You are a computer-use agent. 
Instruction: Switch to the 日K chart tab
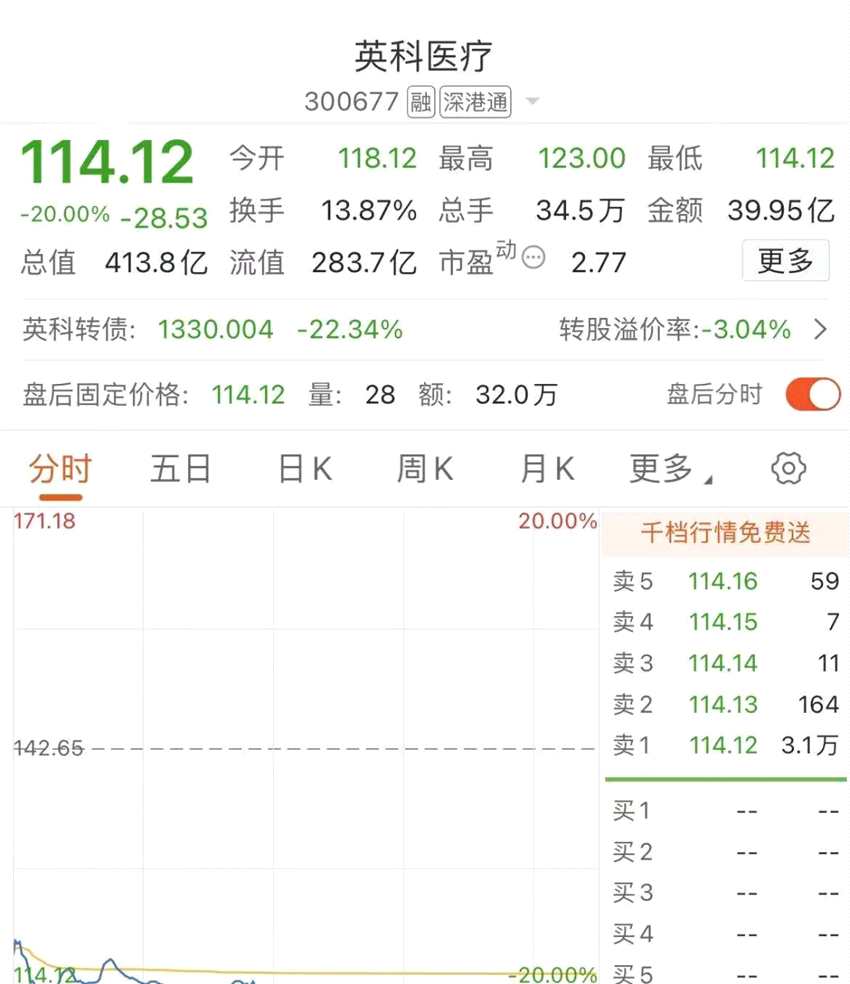(302, 468)
